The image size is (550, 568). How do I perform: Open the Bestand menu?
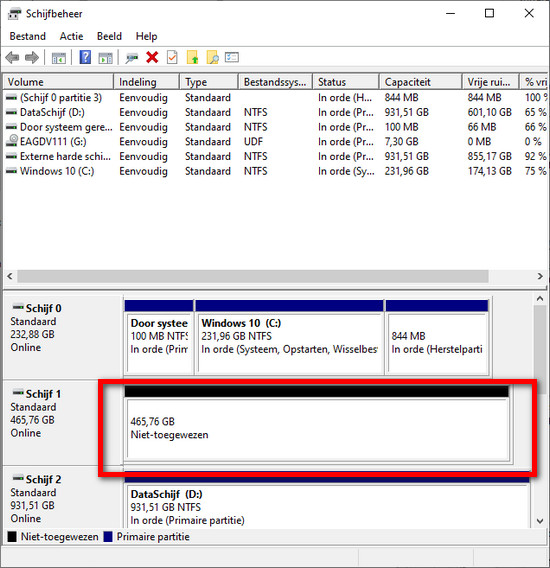[x=28, y=36]
